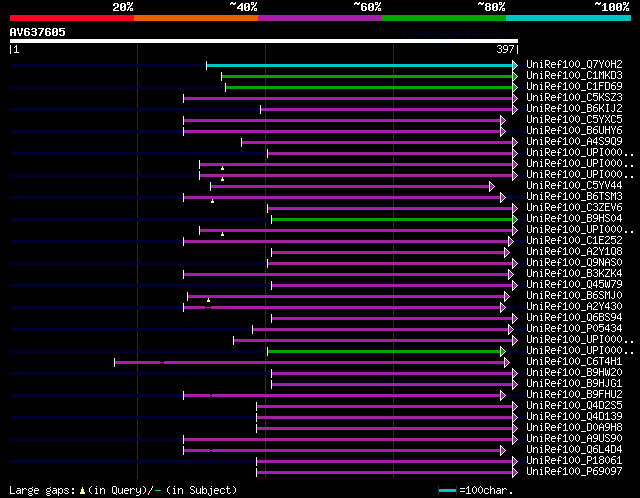The width and height of the screenshot is (640, 498).
Task: Click the cyan alignment bar for Q7Y0H2
Action: [360, 65]
